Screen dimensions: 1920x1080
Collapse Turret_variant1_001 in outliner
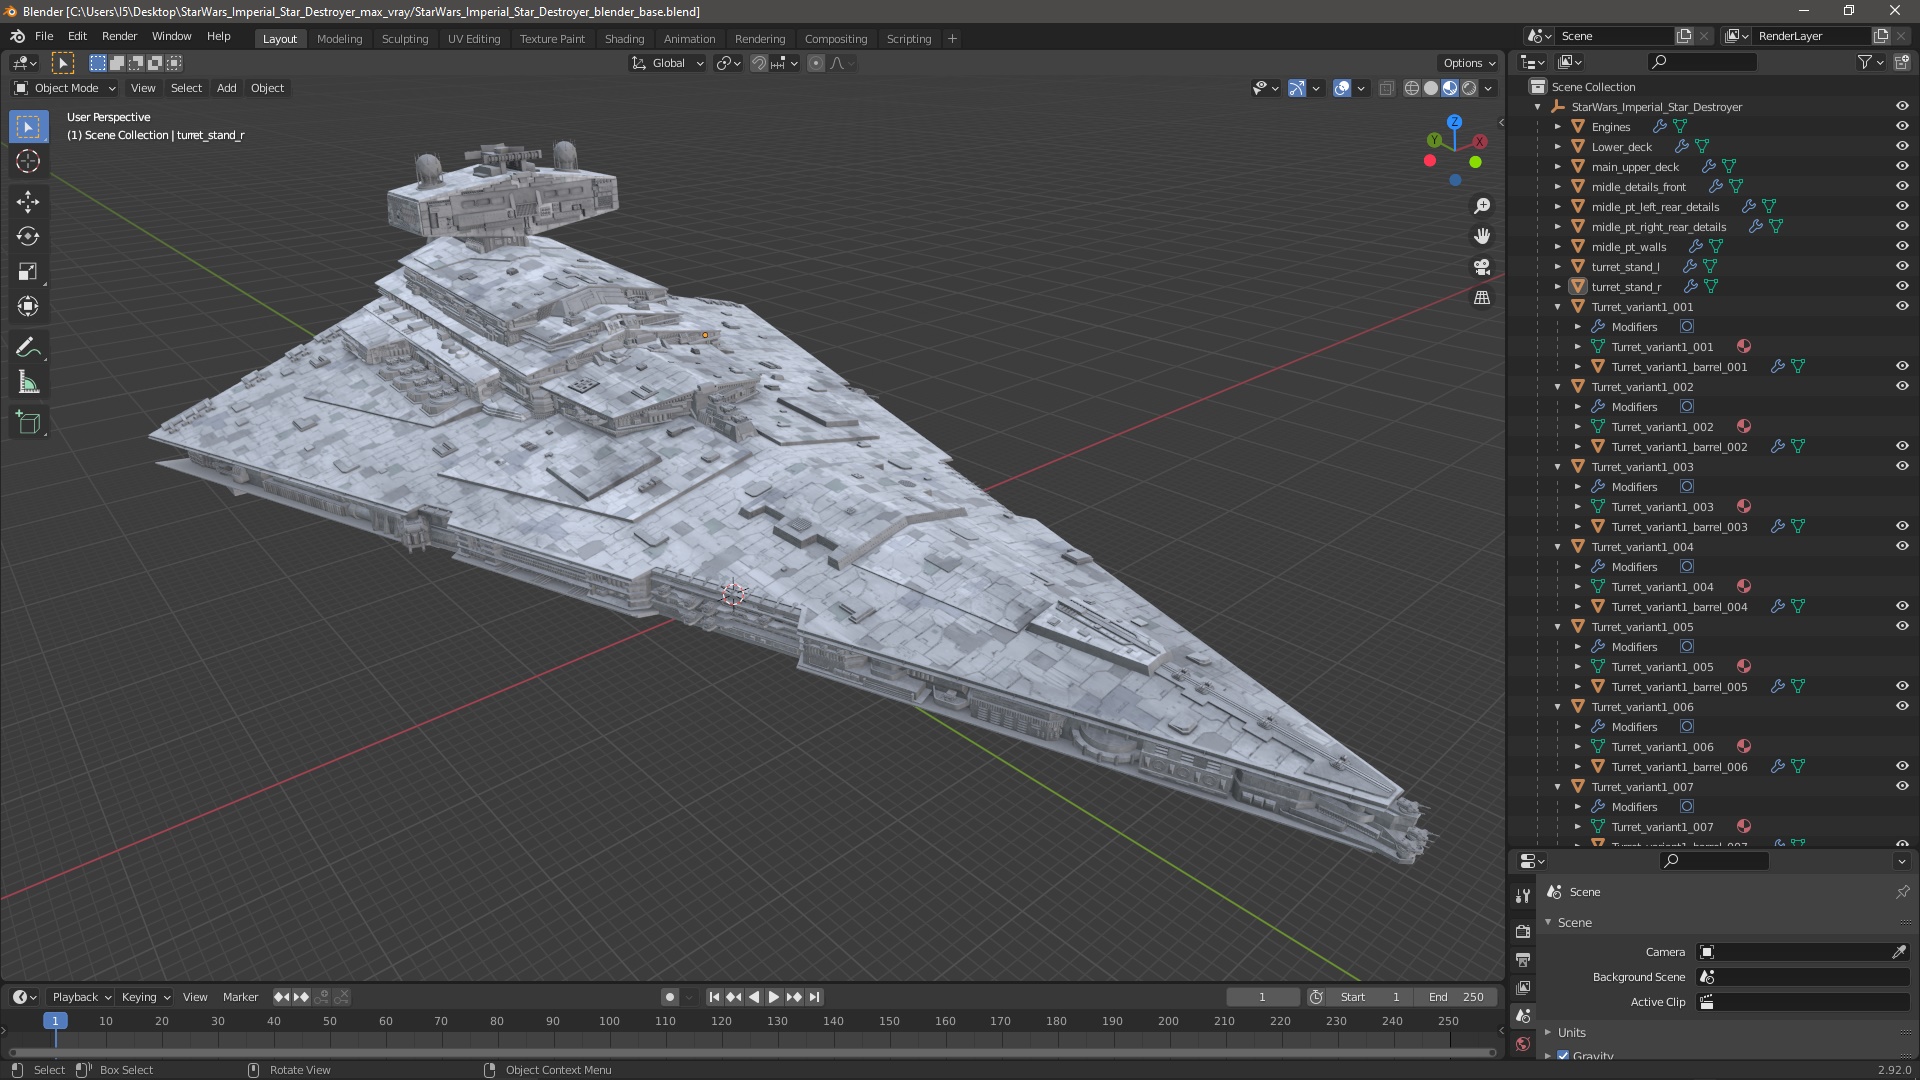point(1558,306)
